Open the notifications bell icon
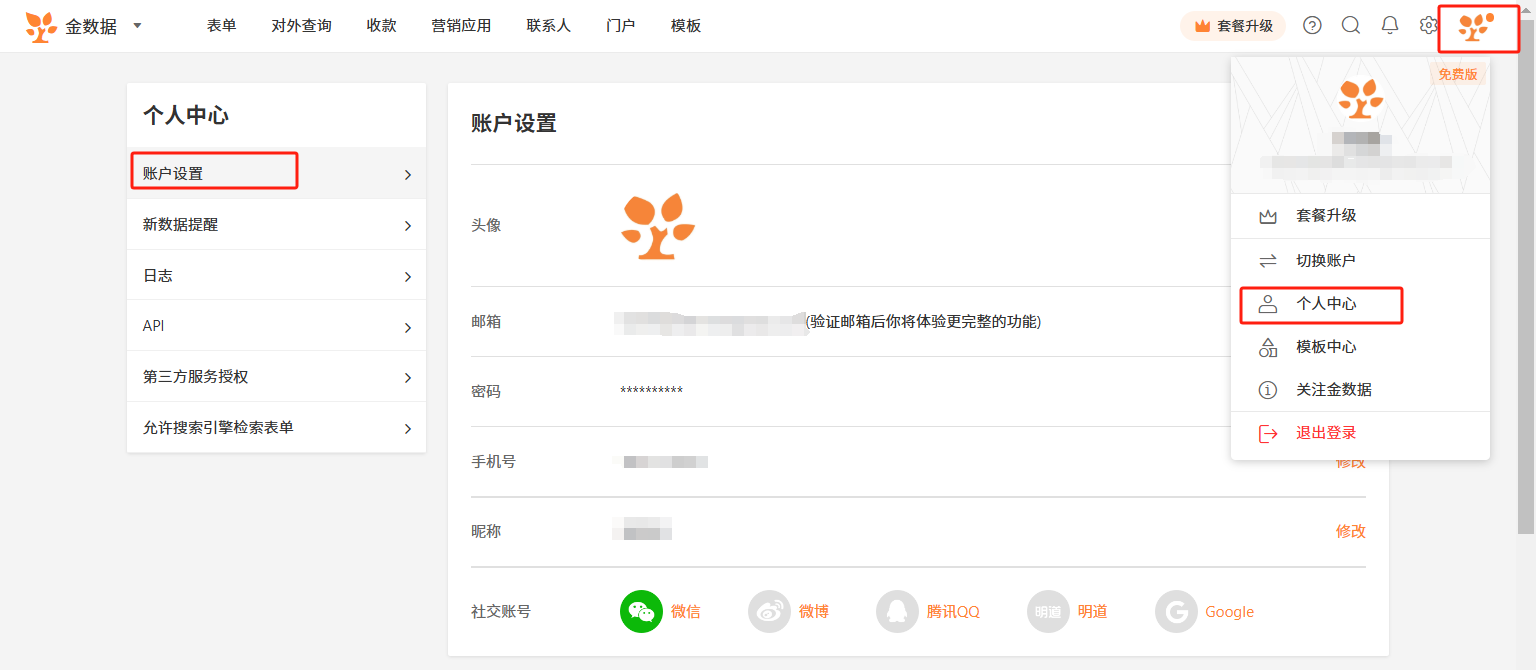Screen dimensions: 1536x670 coord(1390,26)
